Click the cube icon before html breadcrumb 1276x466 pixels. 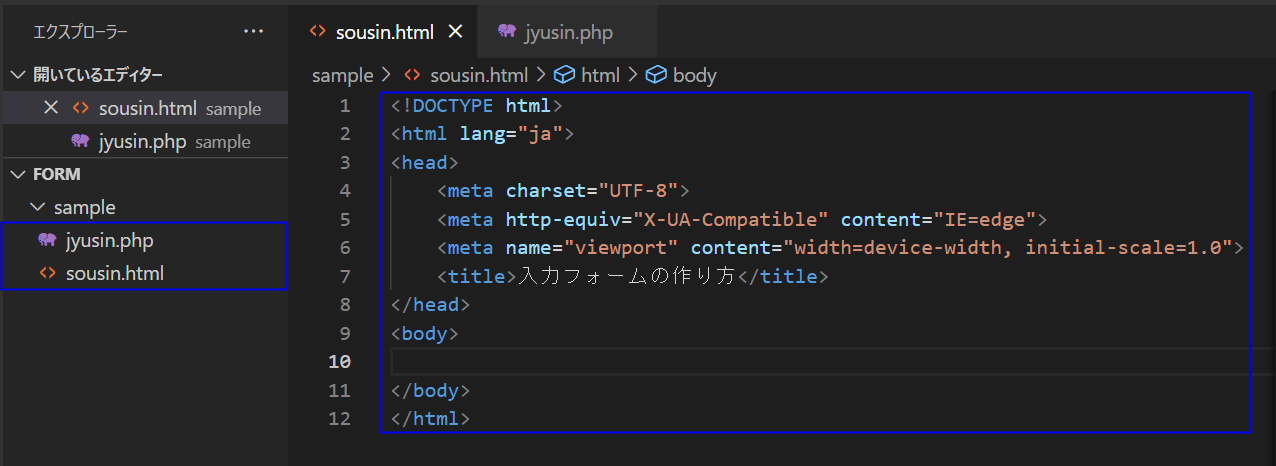pyautogui.click(x=565, y=75)
